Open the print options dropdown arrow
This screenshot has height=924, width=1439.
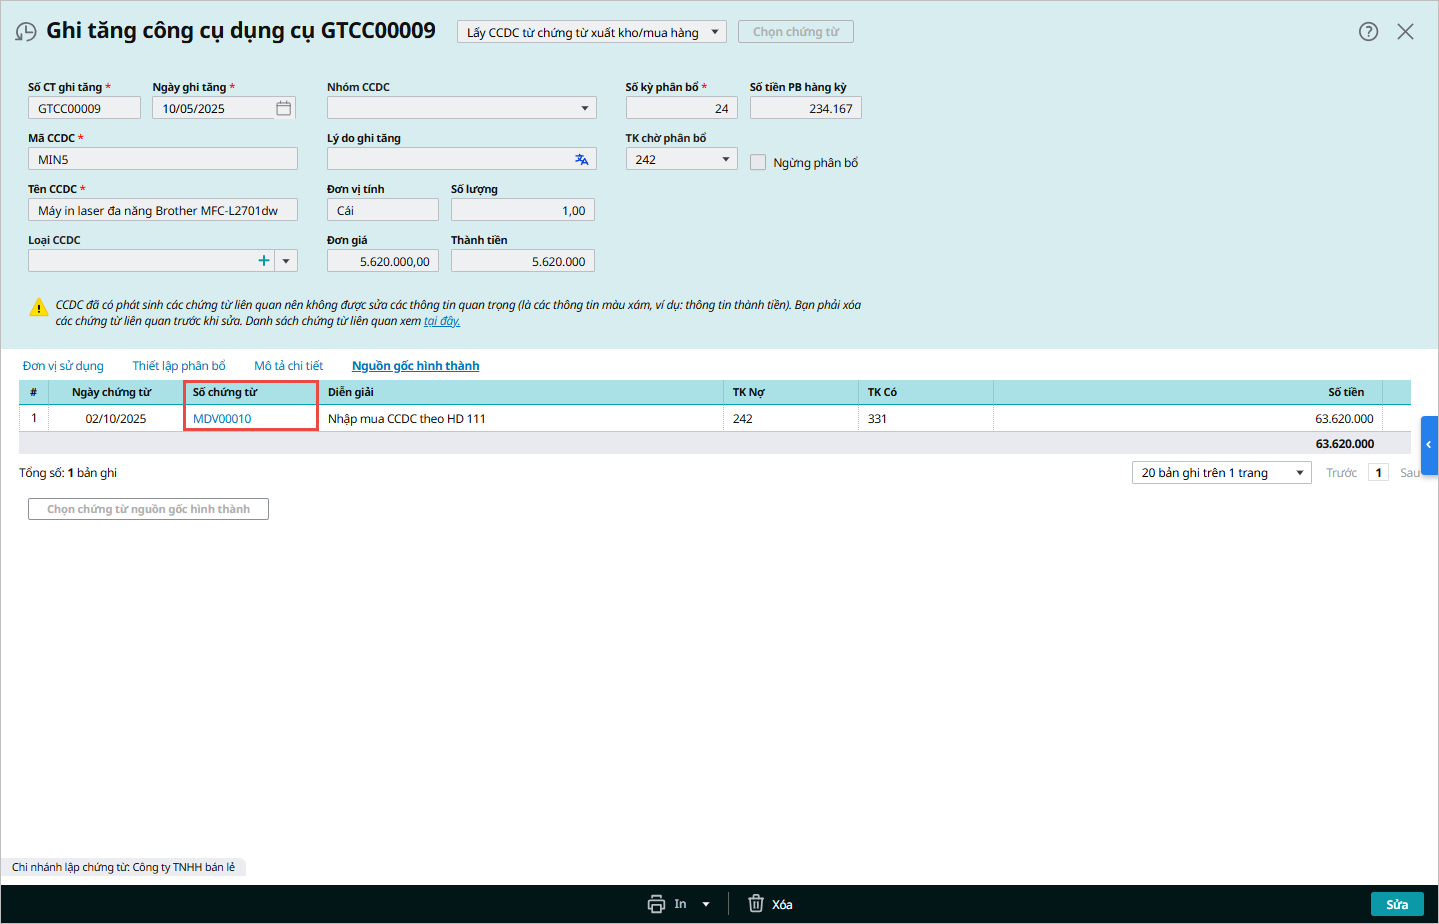[706, 904]
